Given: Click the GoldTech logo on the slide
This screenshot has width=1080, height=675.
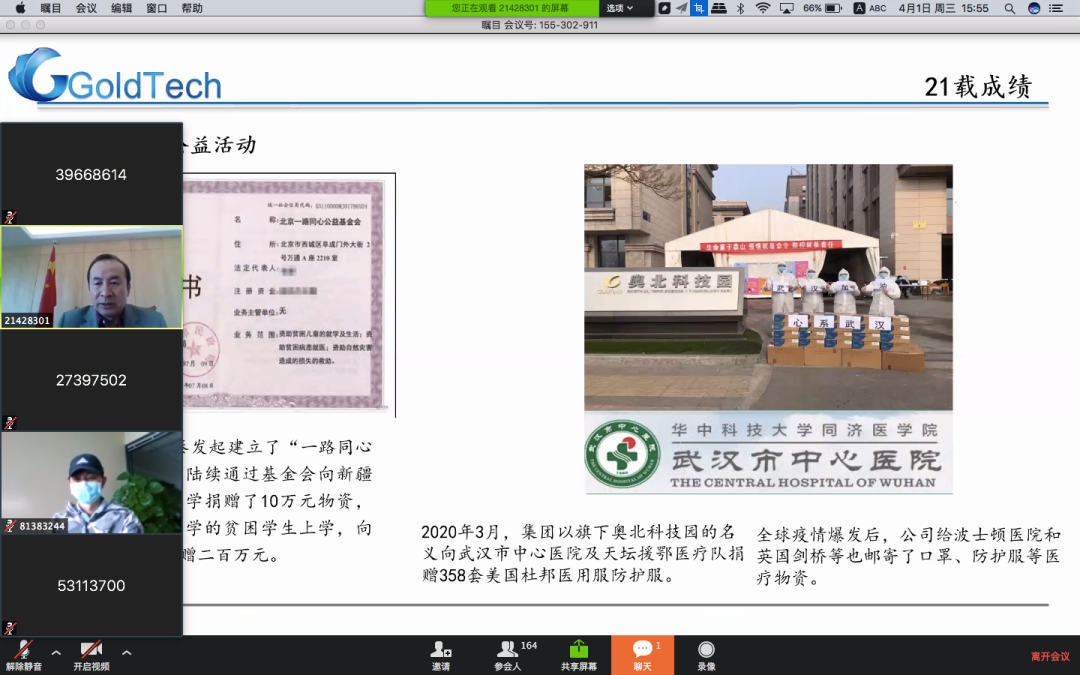Looking at the screenshot, I should (x=115, y=76).
